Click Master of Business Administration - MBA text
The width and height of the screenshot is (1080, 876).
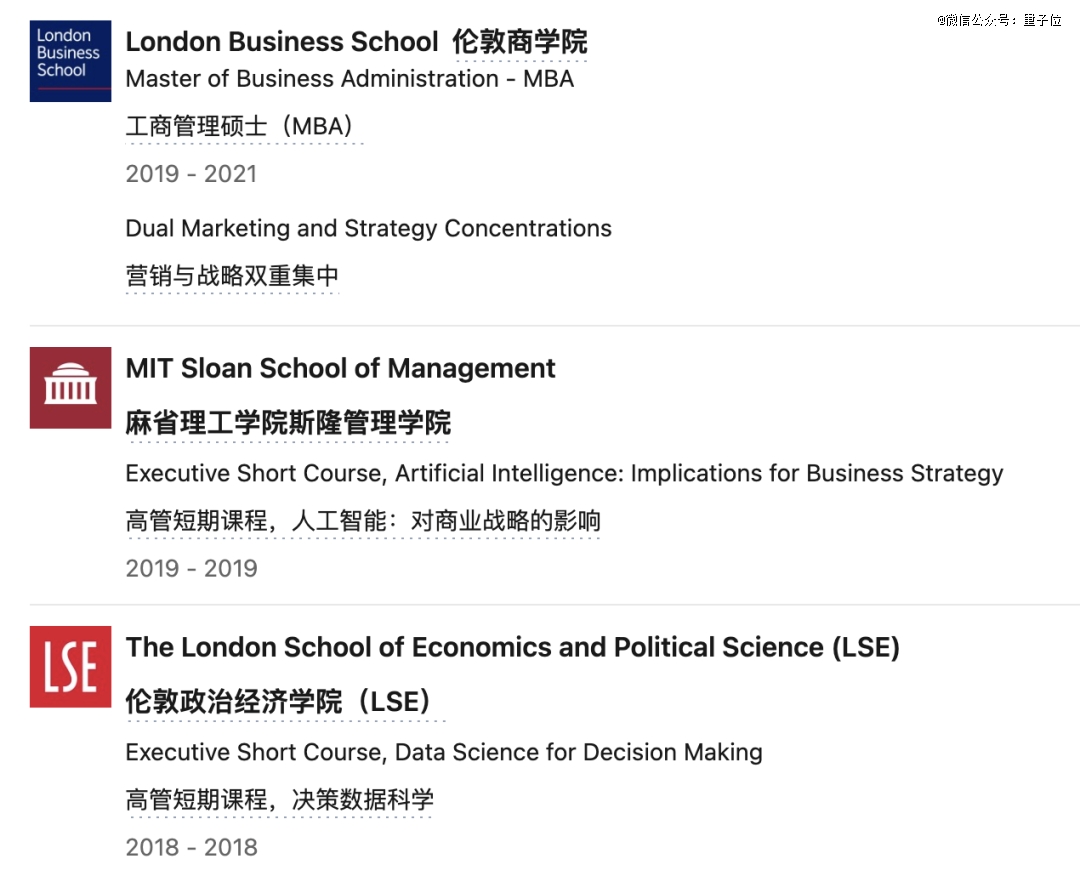pos(350,79)
